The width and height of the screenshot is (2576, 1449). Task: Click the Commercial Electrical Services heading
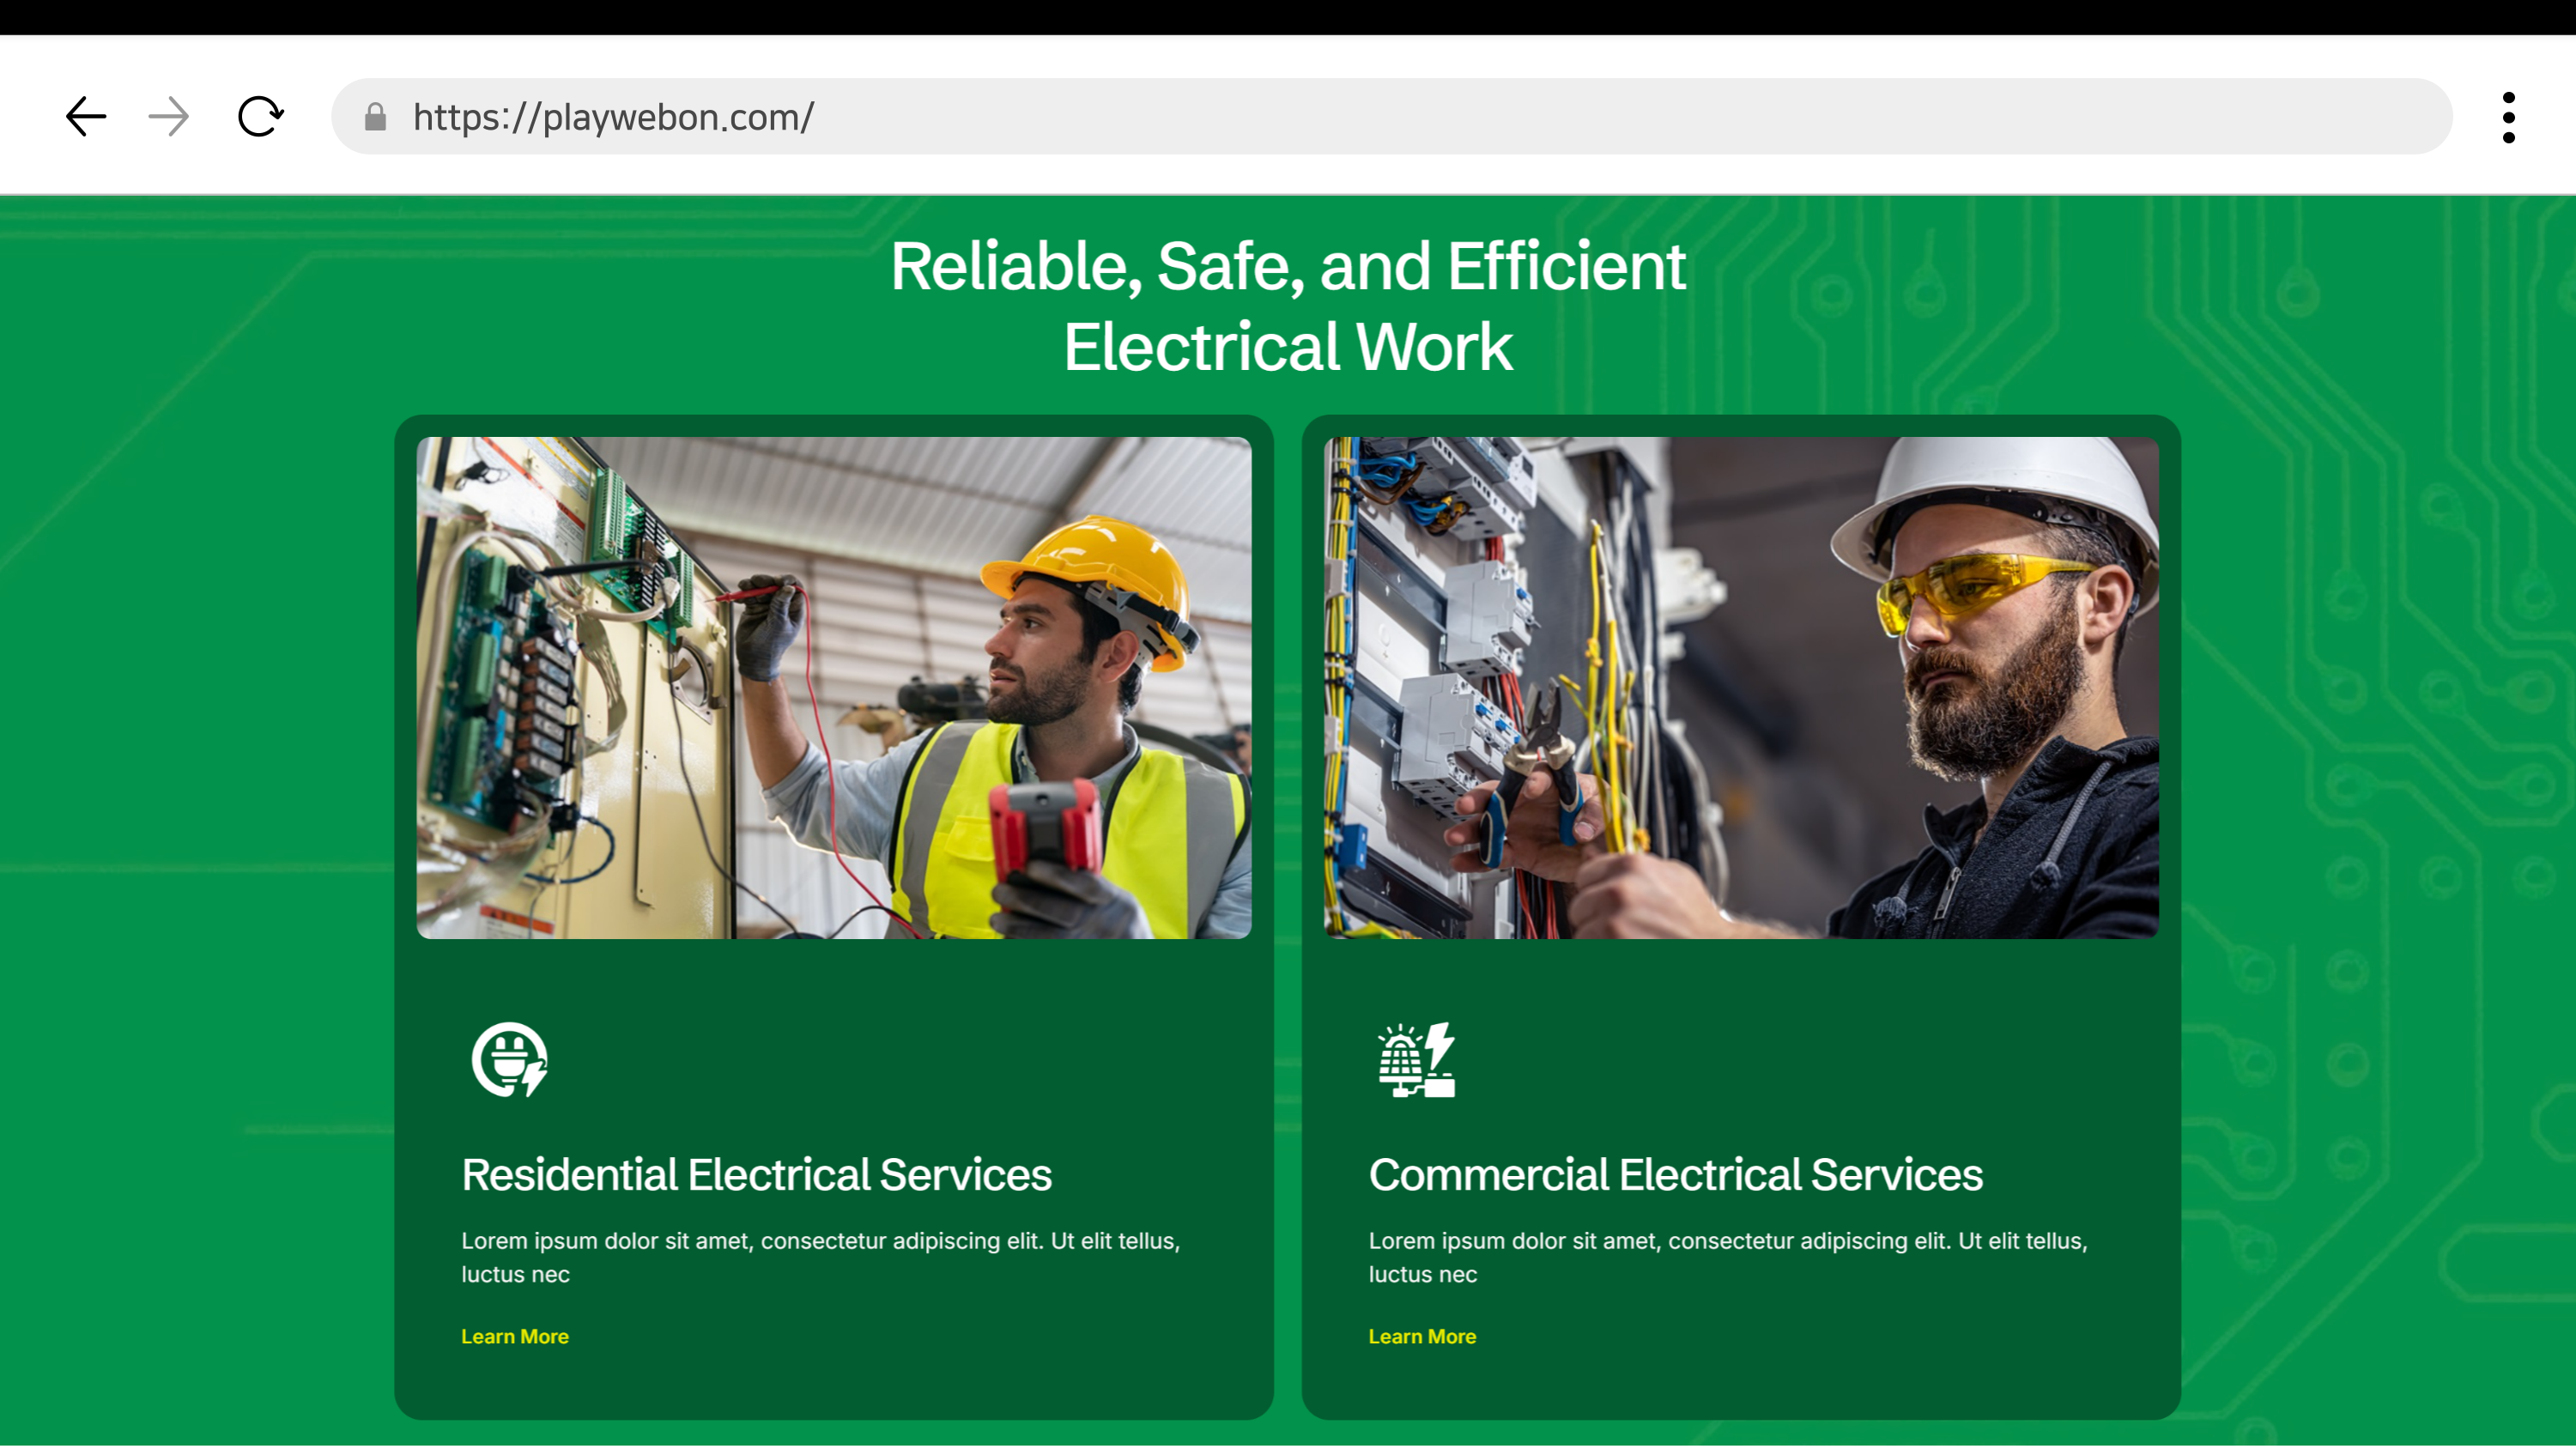(x=1675, y=1174)
